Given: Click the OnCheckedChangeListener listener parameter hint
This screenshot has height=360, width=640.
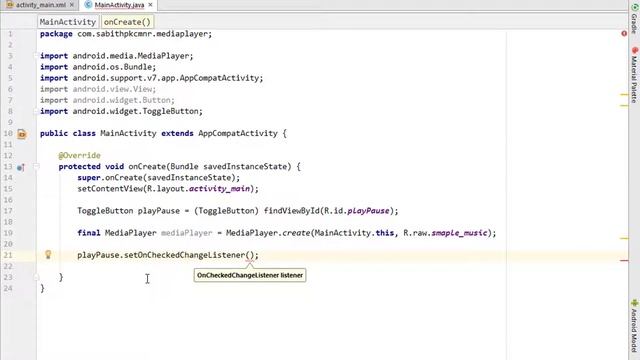Looking at the screenshot, I should pyautogui.click(x=250, y=275).
